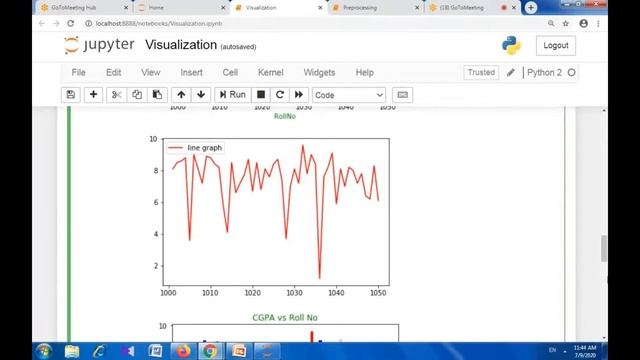Close the Visualization browser tab
The image size is (640, 360).
tap(320, 8)
